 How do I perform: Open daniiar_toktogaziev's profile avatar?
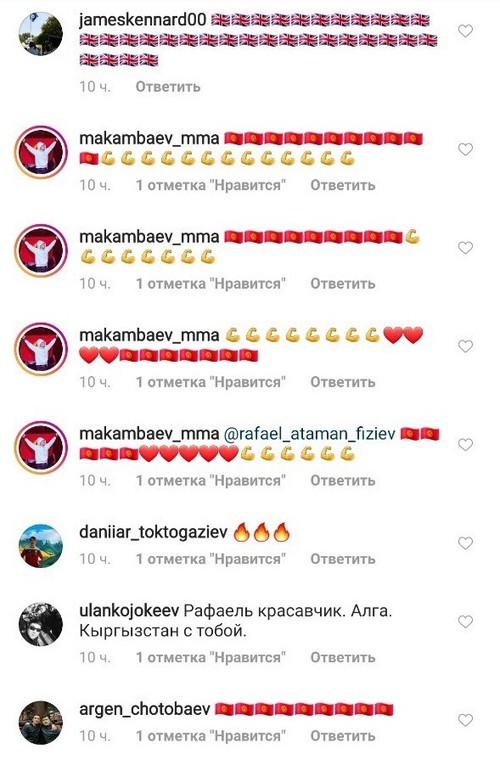(x=41, y=546)
